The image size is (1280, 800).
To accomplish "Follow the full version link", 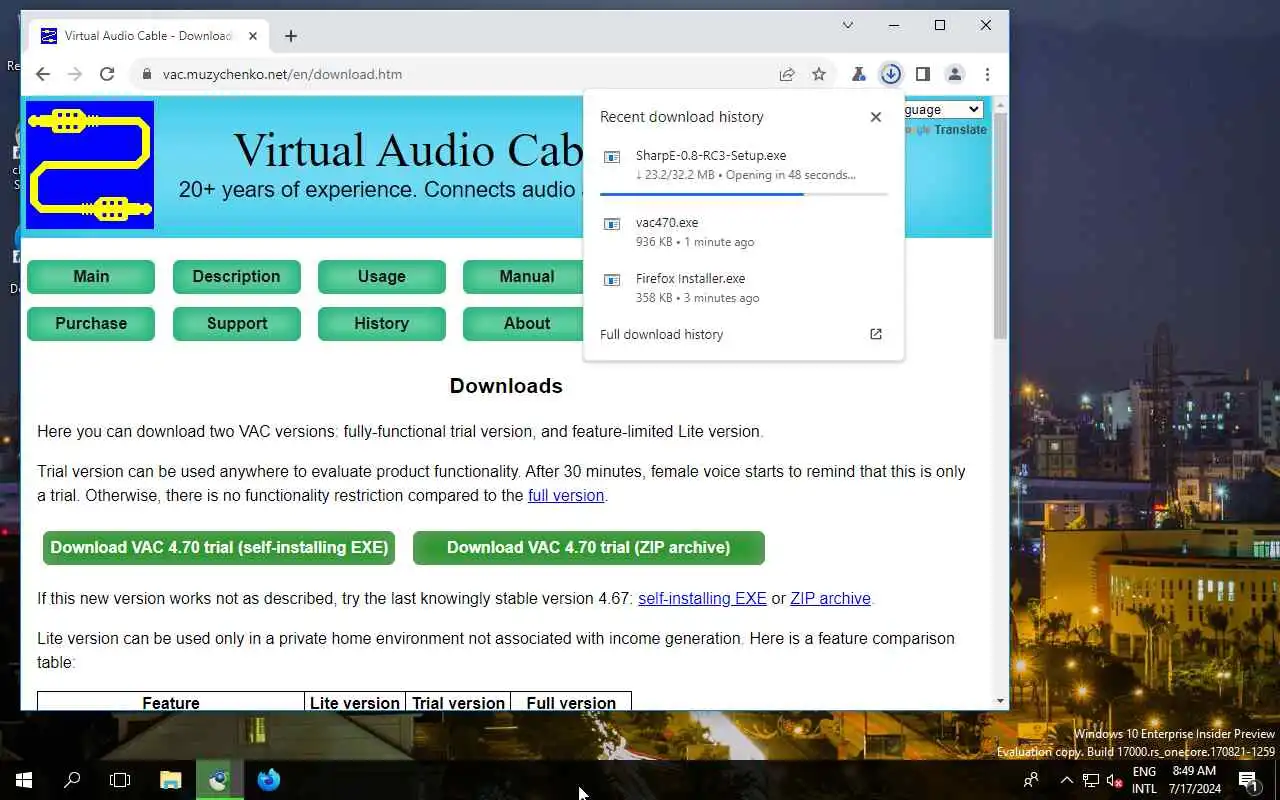I will (x=566, y=496).
